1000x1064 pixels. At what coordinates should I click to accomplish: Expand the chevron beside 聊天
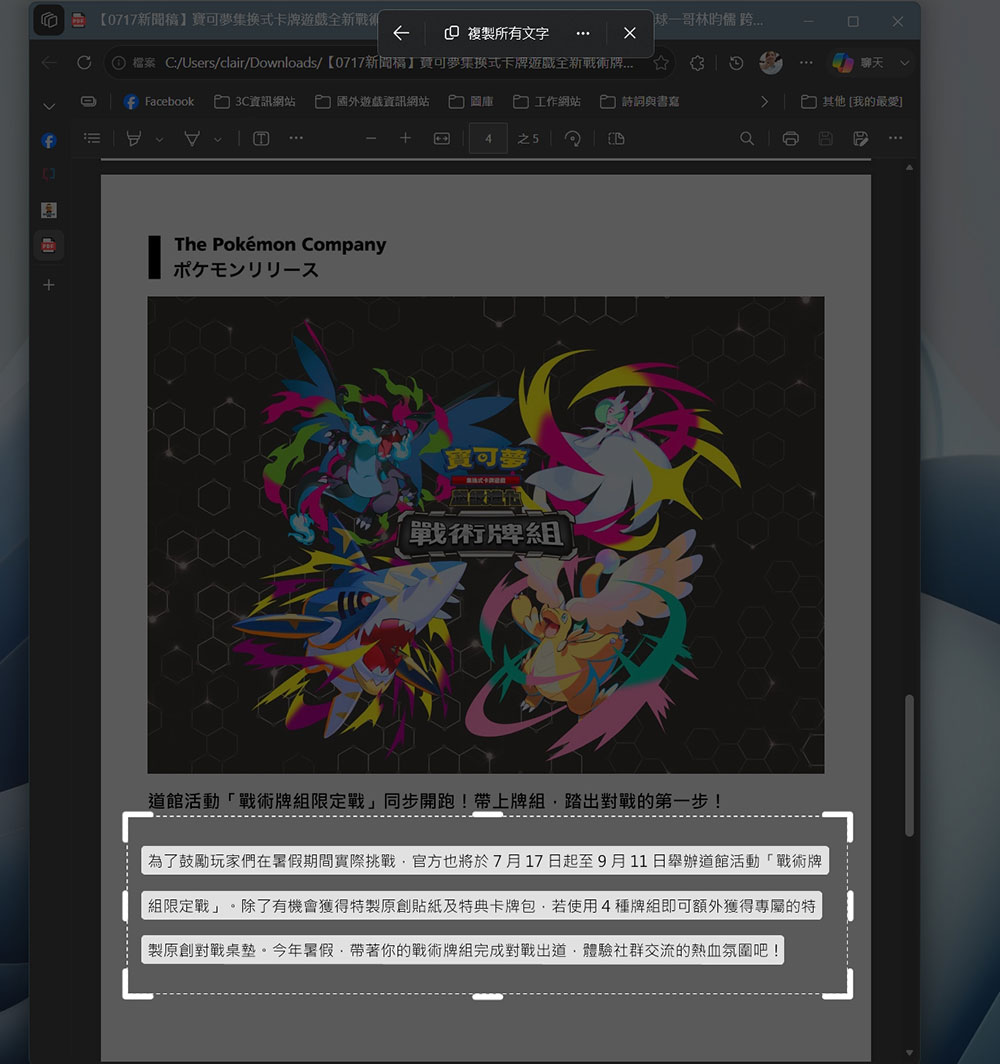point(904,63)
